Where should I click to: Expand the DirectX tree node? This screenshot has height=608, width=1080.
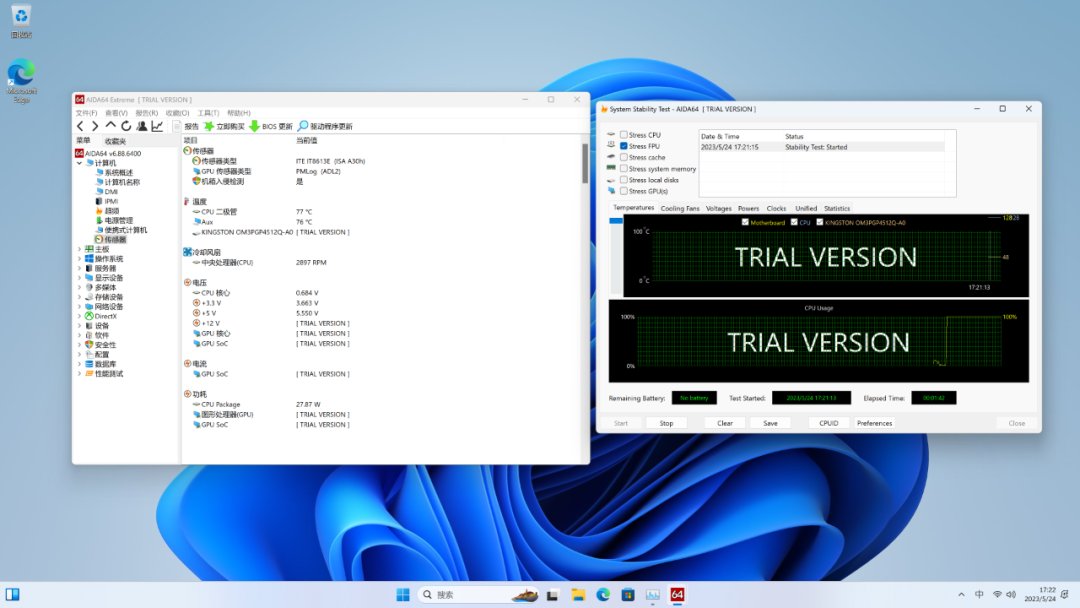(x=79, y=316)
